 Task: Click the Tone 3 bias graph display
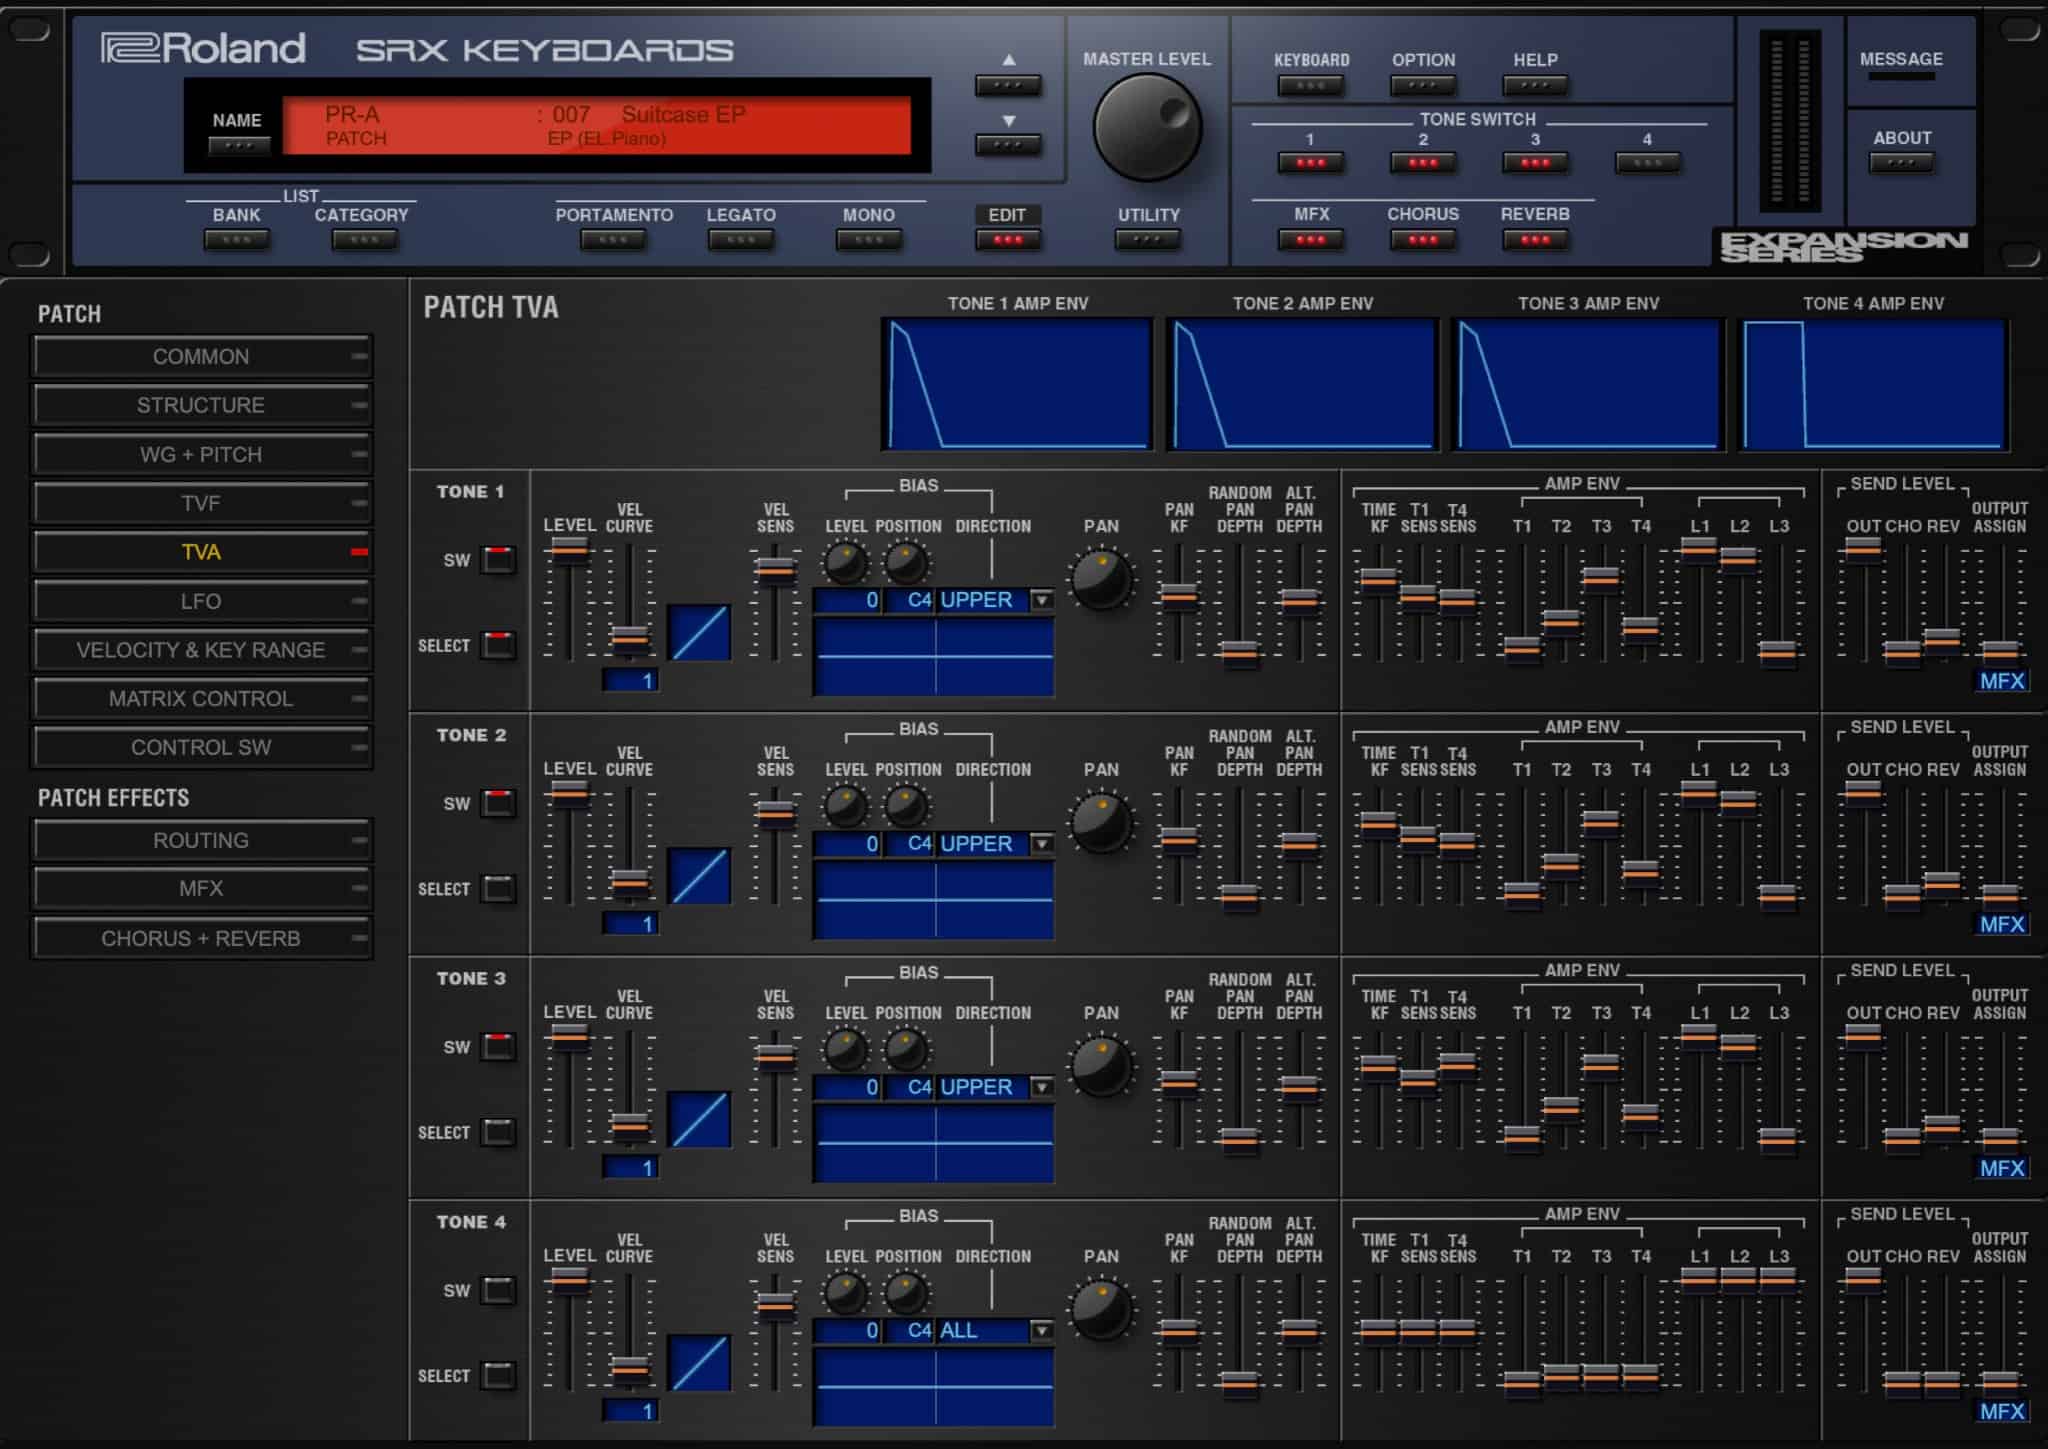pyautogui.click(x=934, y=1143)
